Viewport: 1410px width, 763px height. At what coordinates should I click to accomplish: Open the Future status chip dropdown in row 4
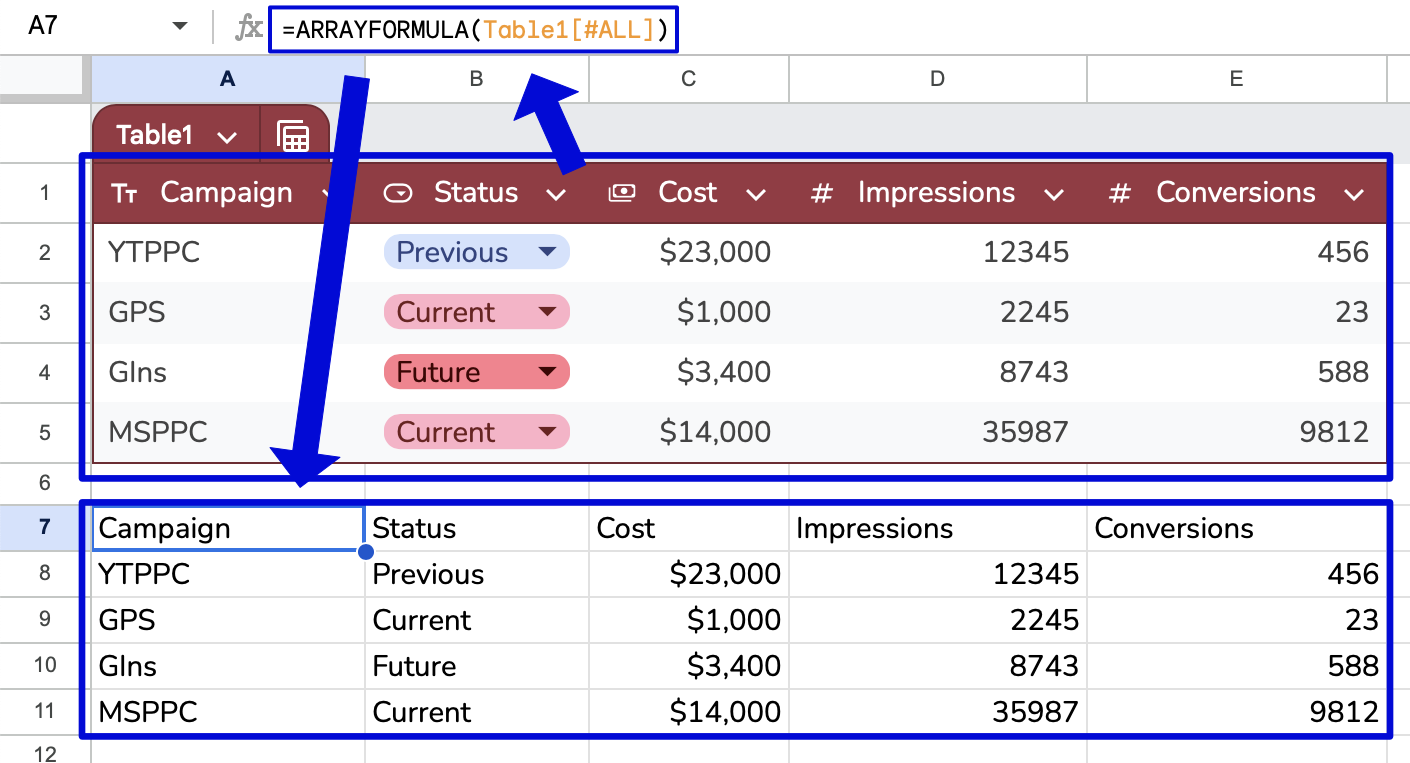click(x=549, y=371)
